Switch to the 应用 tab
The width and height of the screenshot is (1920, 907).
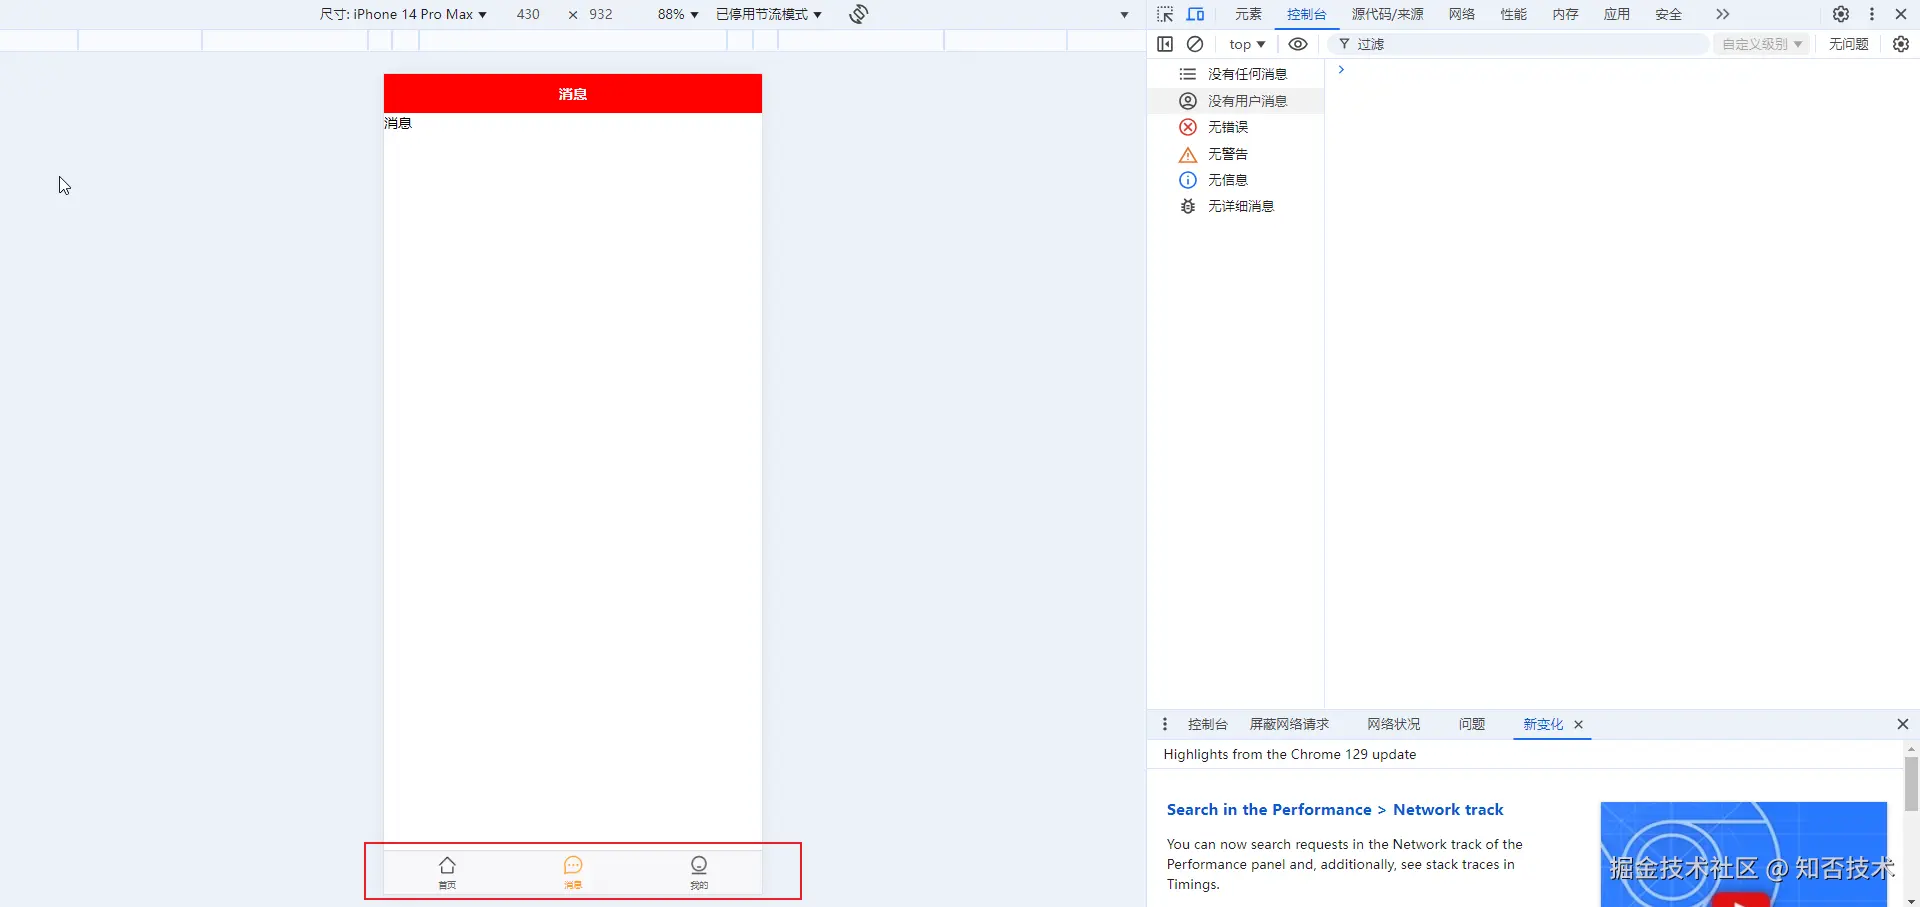1617,14
